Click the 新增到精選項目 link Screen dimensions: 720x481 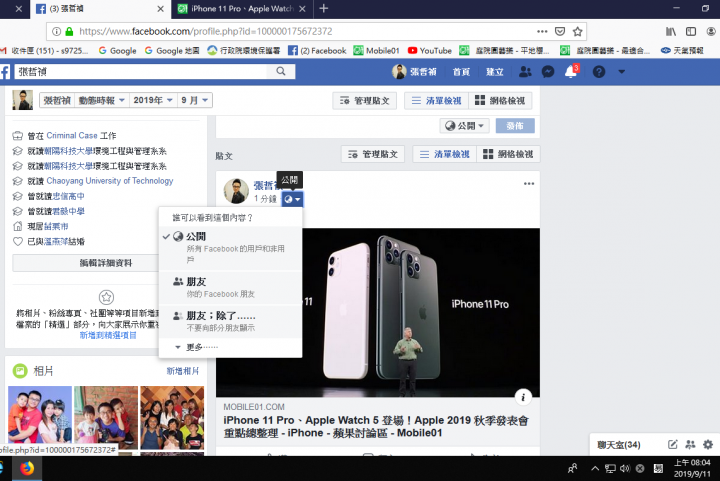click(x=108, y=336)
